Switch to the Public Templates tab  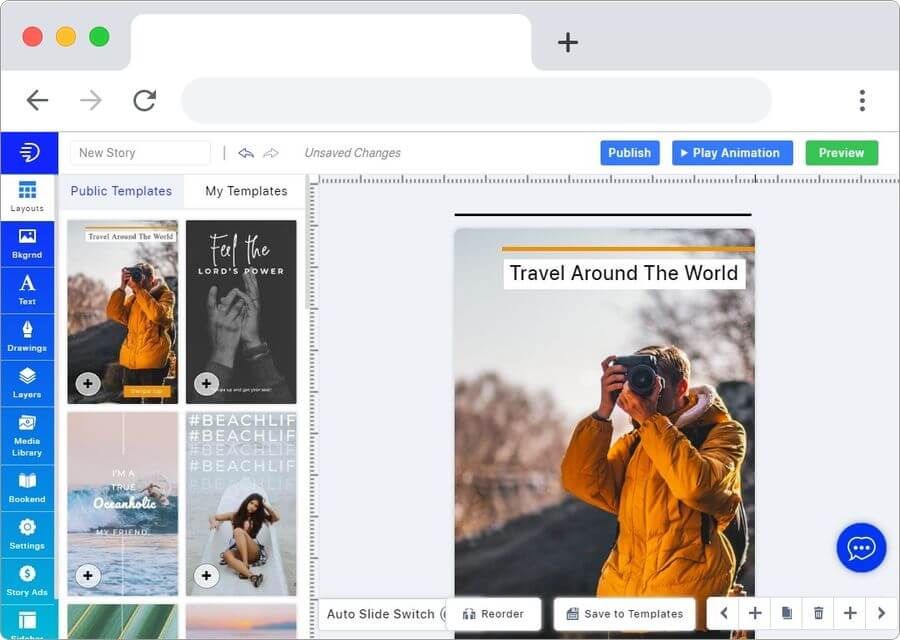[121, 191]
